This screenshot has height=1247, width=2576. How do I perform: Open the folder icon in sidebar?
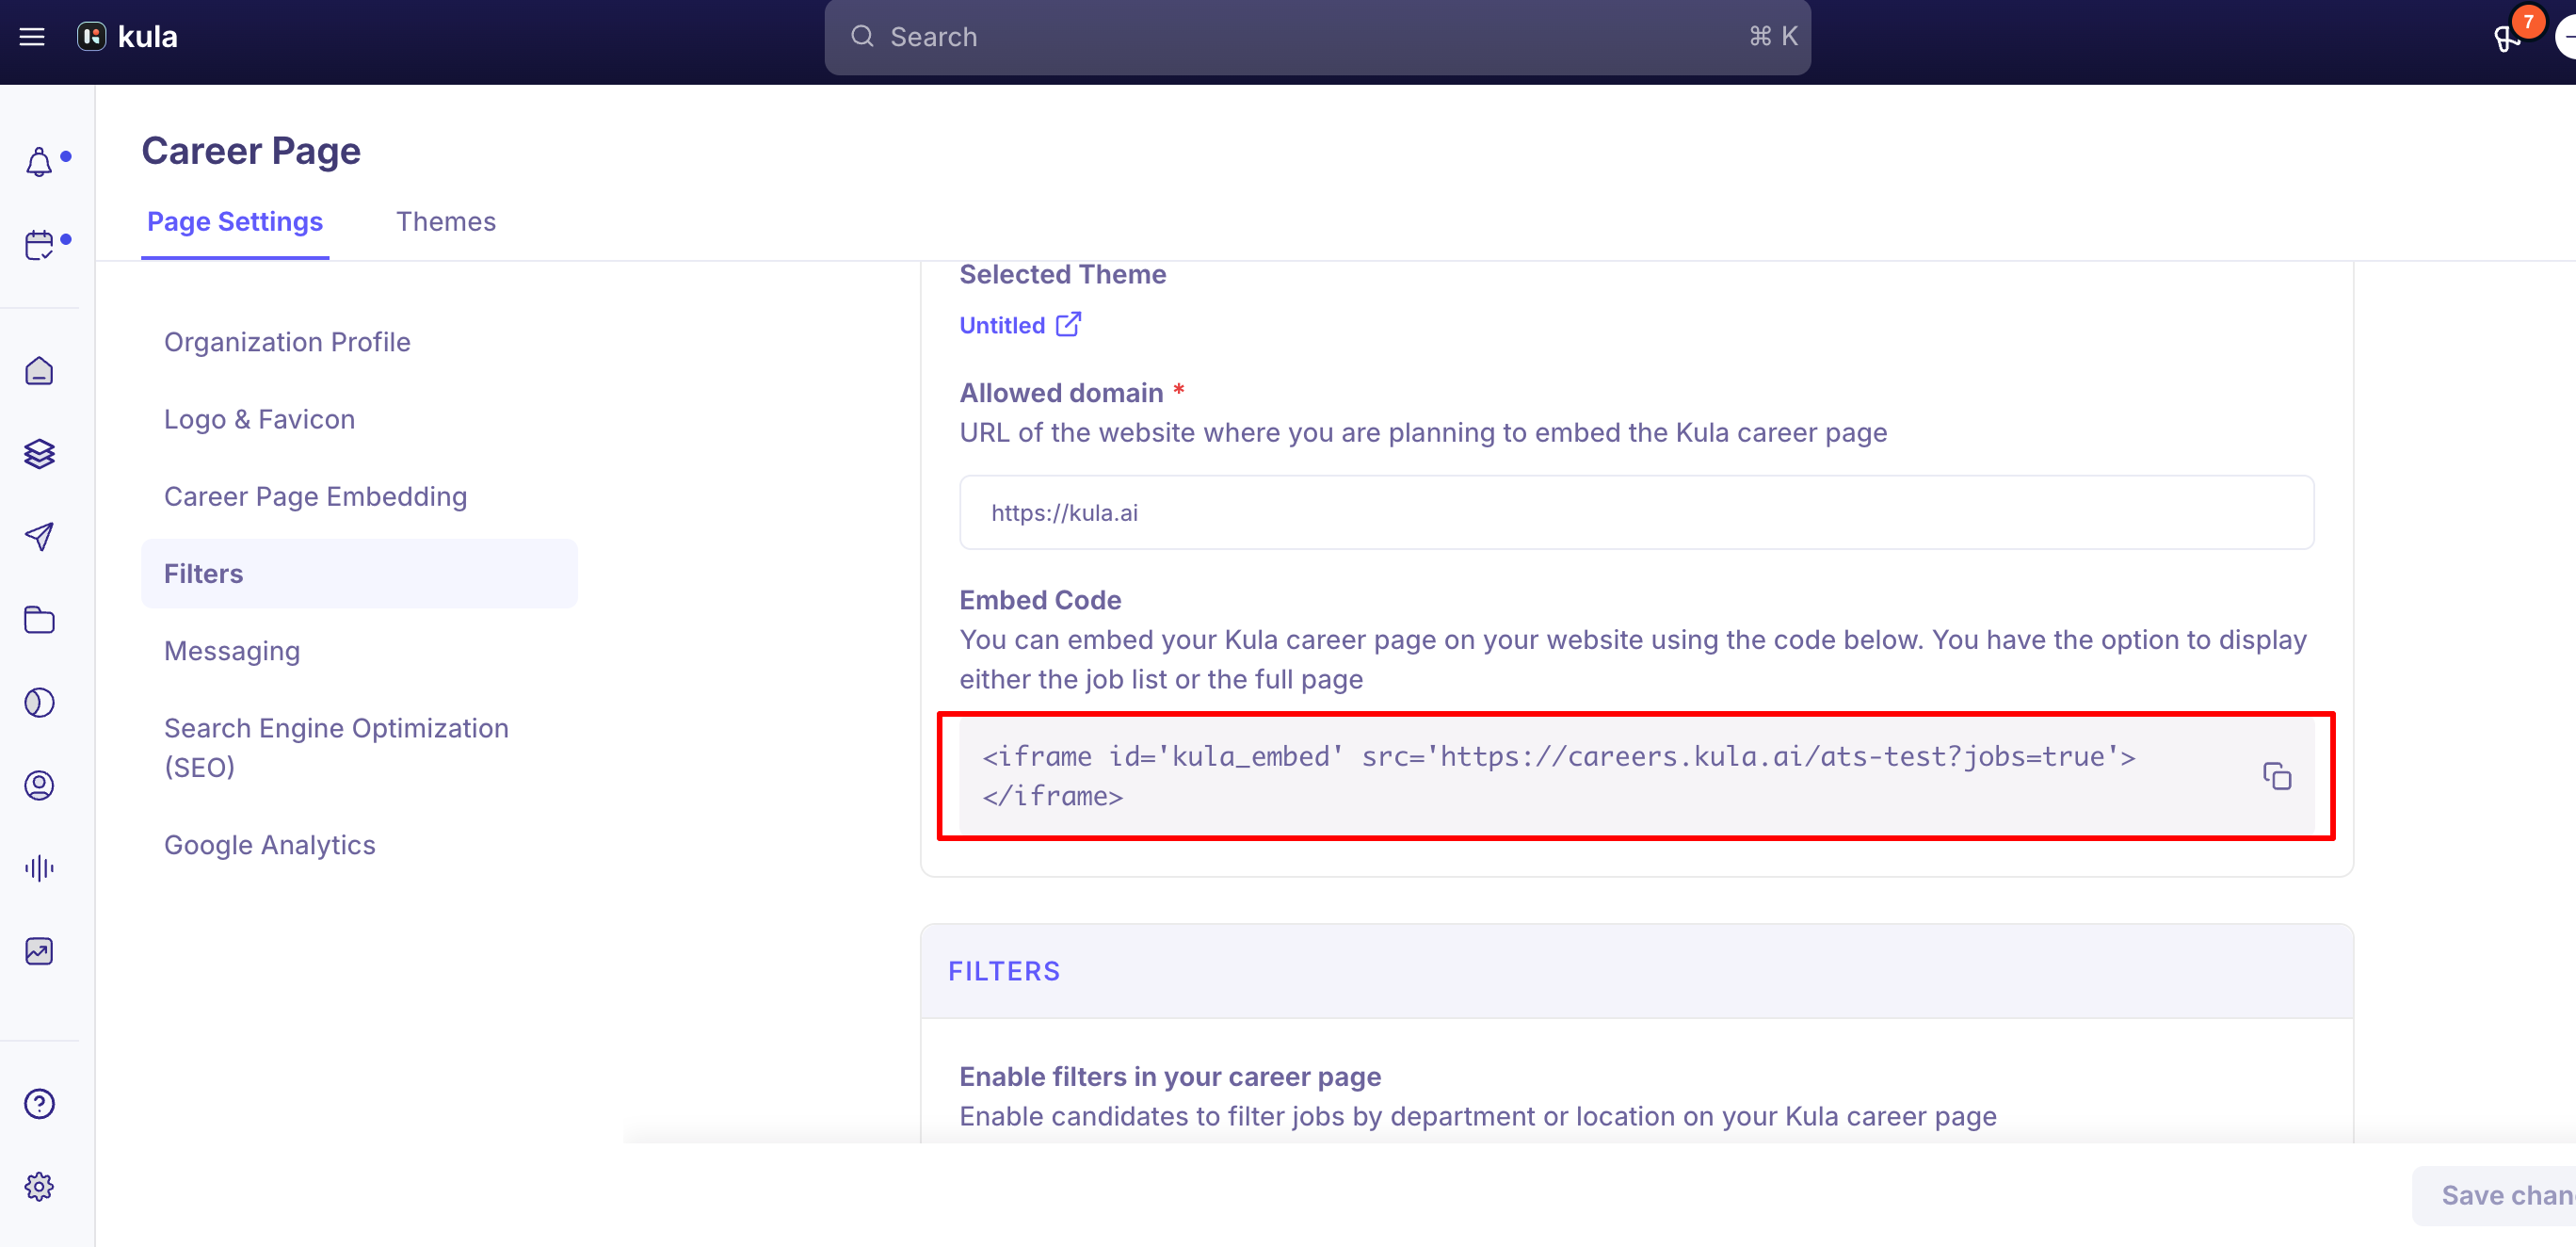click(39, 620)
